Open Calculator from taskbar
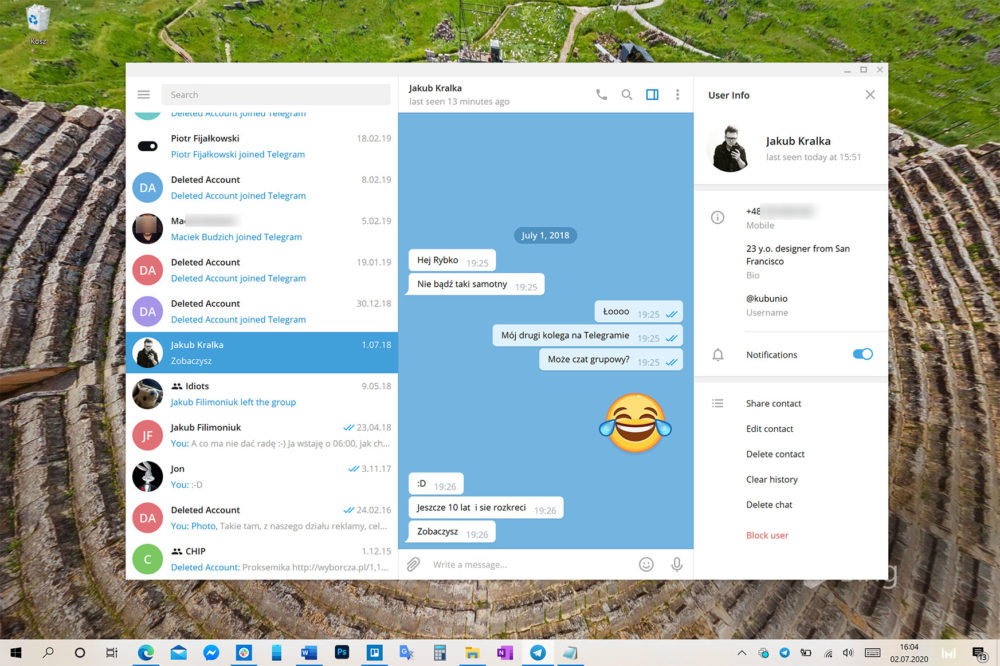This screenshot has width=1000, height=666. pos(439,653)
